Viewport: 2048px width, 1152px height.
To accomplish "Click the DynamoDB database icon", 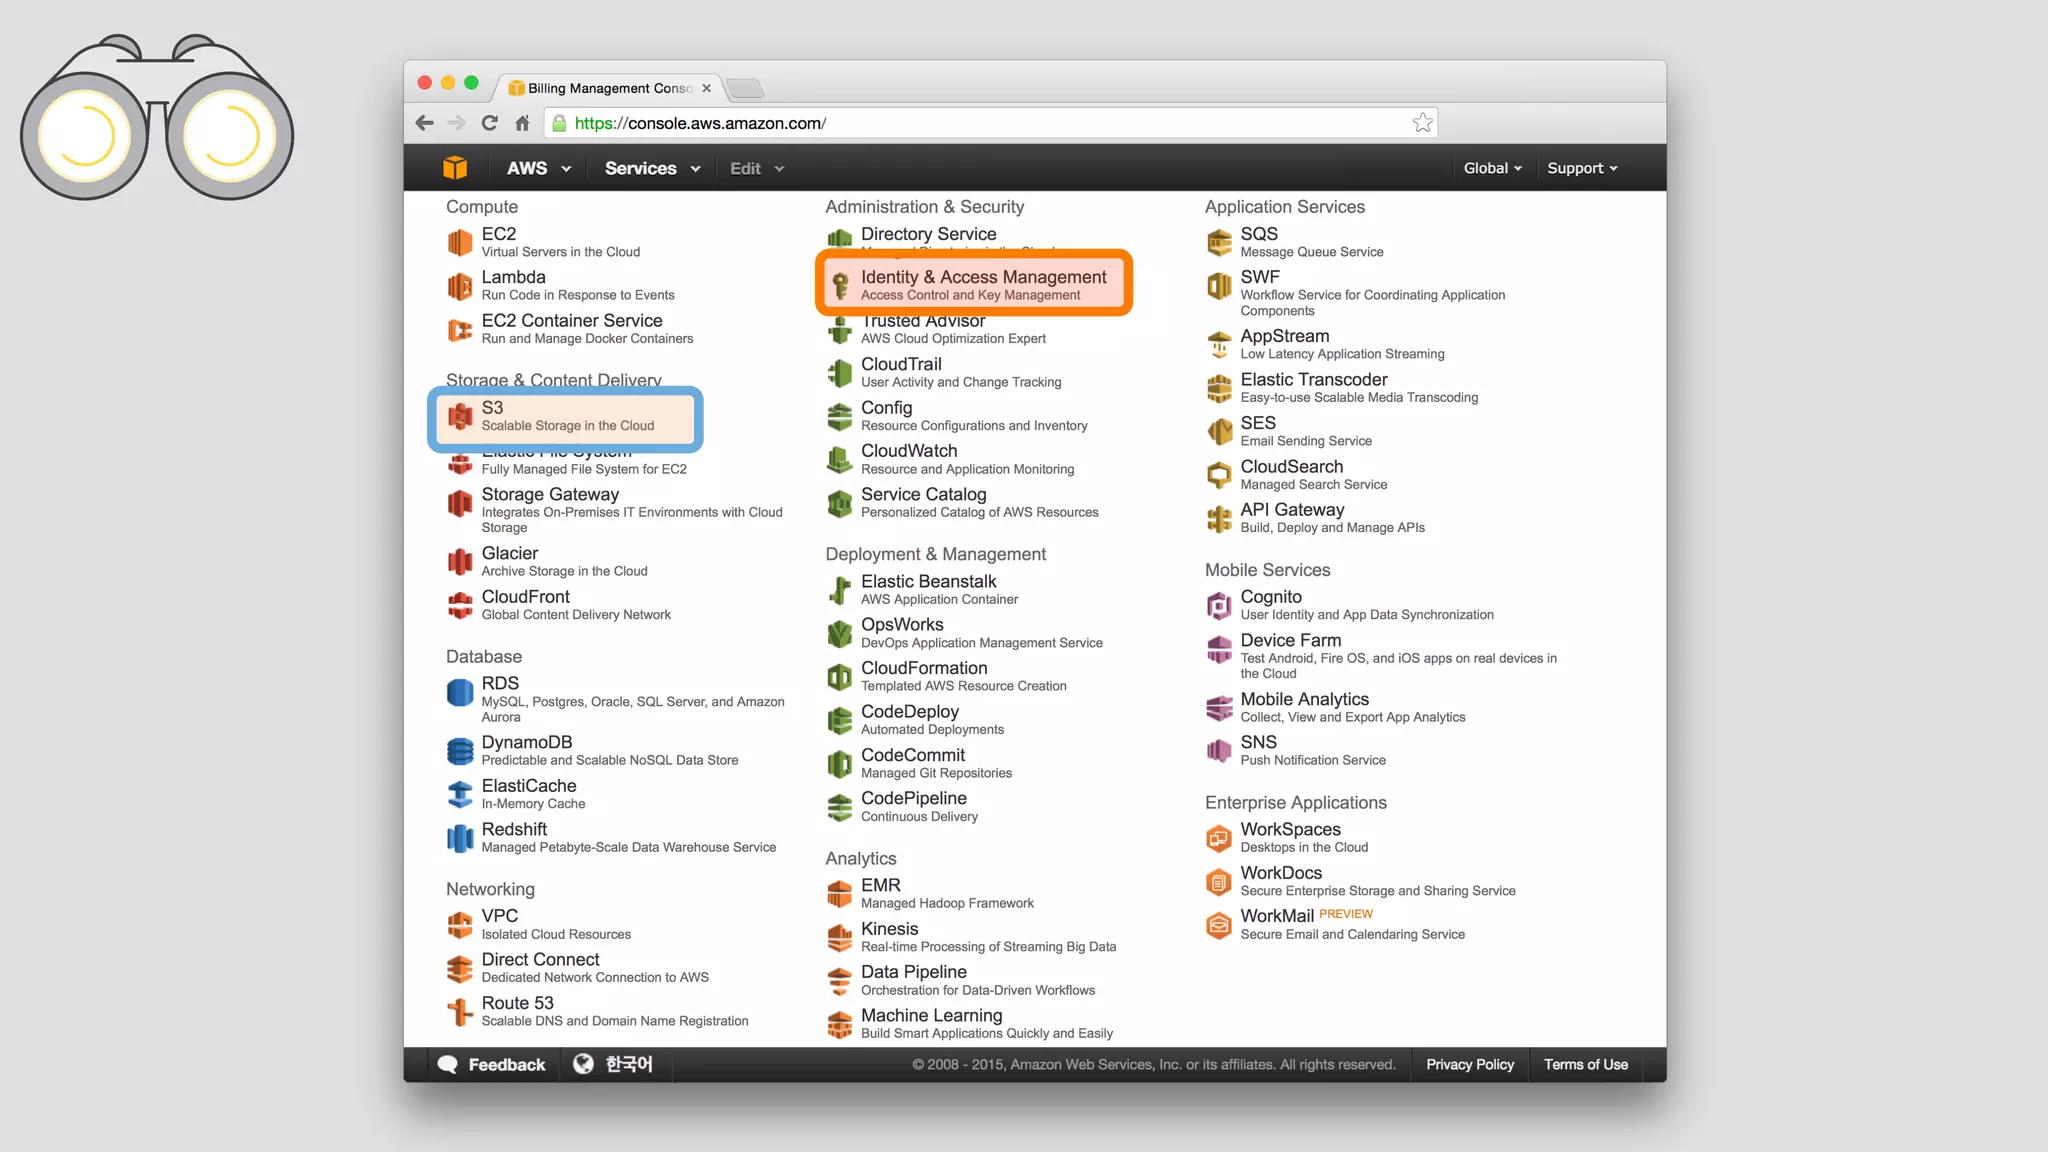I will (459, 750).
